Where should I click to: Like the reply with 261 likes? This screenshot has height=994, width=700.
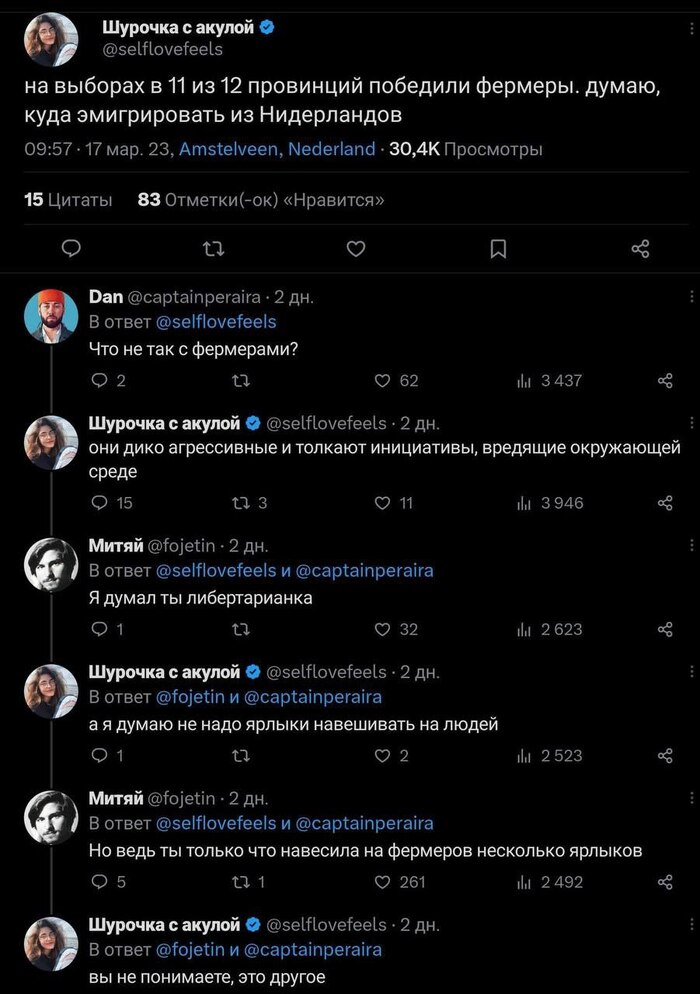click(382, 882)
